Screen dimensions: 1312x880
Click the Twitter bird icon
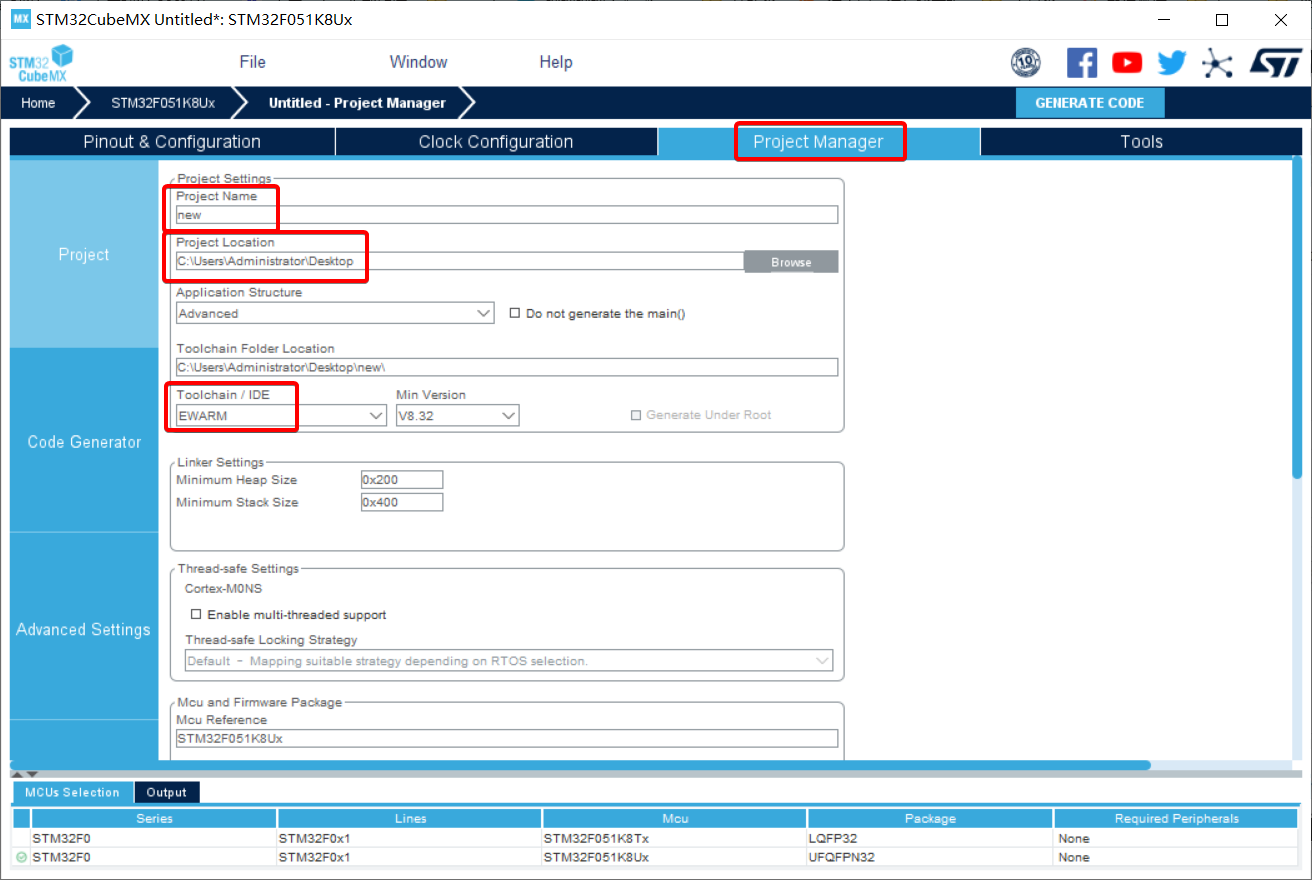[x=1172, y=63]
